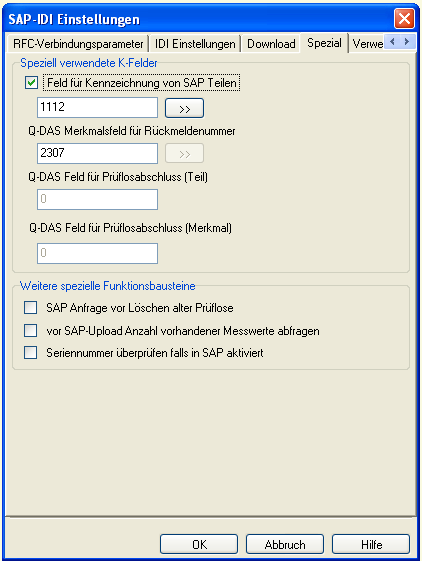Click the >> button next to field 1112
This screenshot has height=561, width=422.
pos(184,108)
